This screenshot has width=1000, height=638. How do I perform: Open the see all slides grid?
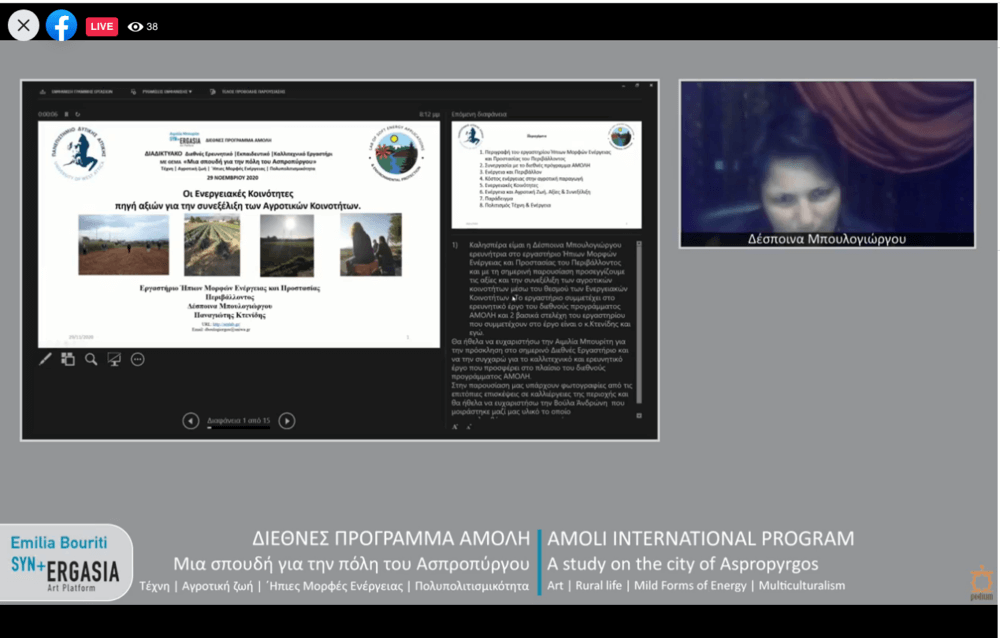pos(68,359)
